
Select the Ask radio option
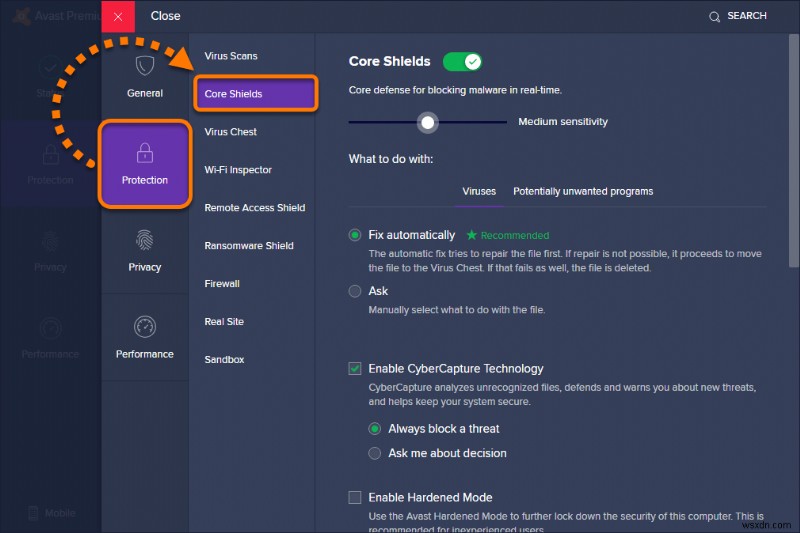point(355,291)
